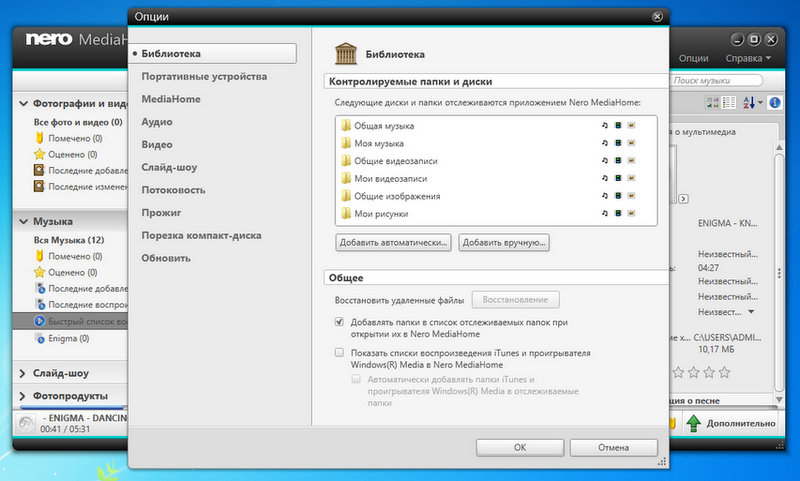Toggle music icon for Общие изображения folder

click(605, 196)
